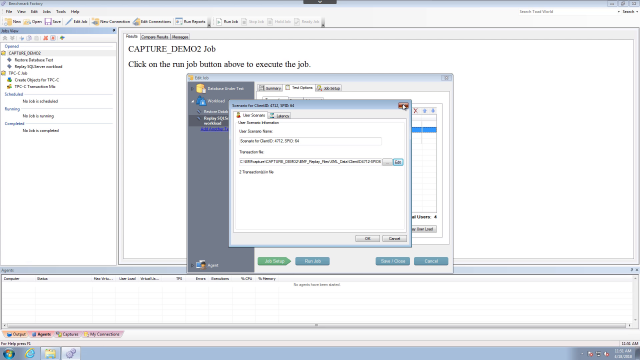Click the blue move-up arrow in Edit Job
This screenshot has width=640, height=360.
424,111
